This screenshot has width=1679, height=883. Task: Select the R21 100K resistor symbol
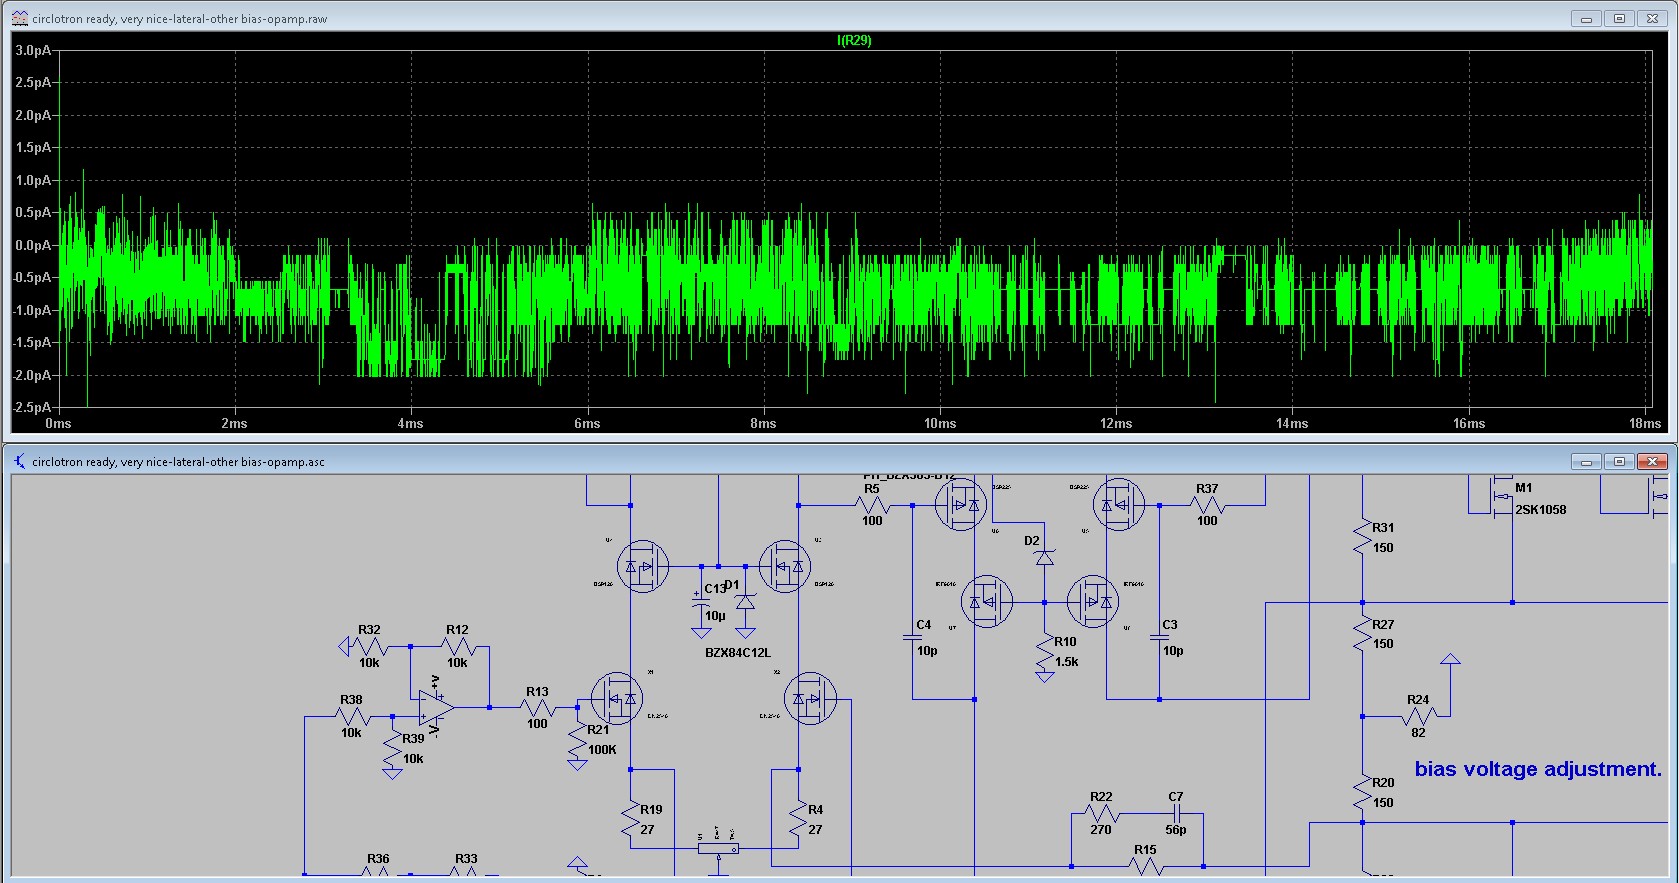tap(577, 742)
